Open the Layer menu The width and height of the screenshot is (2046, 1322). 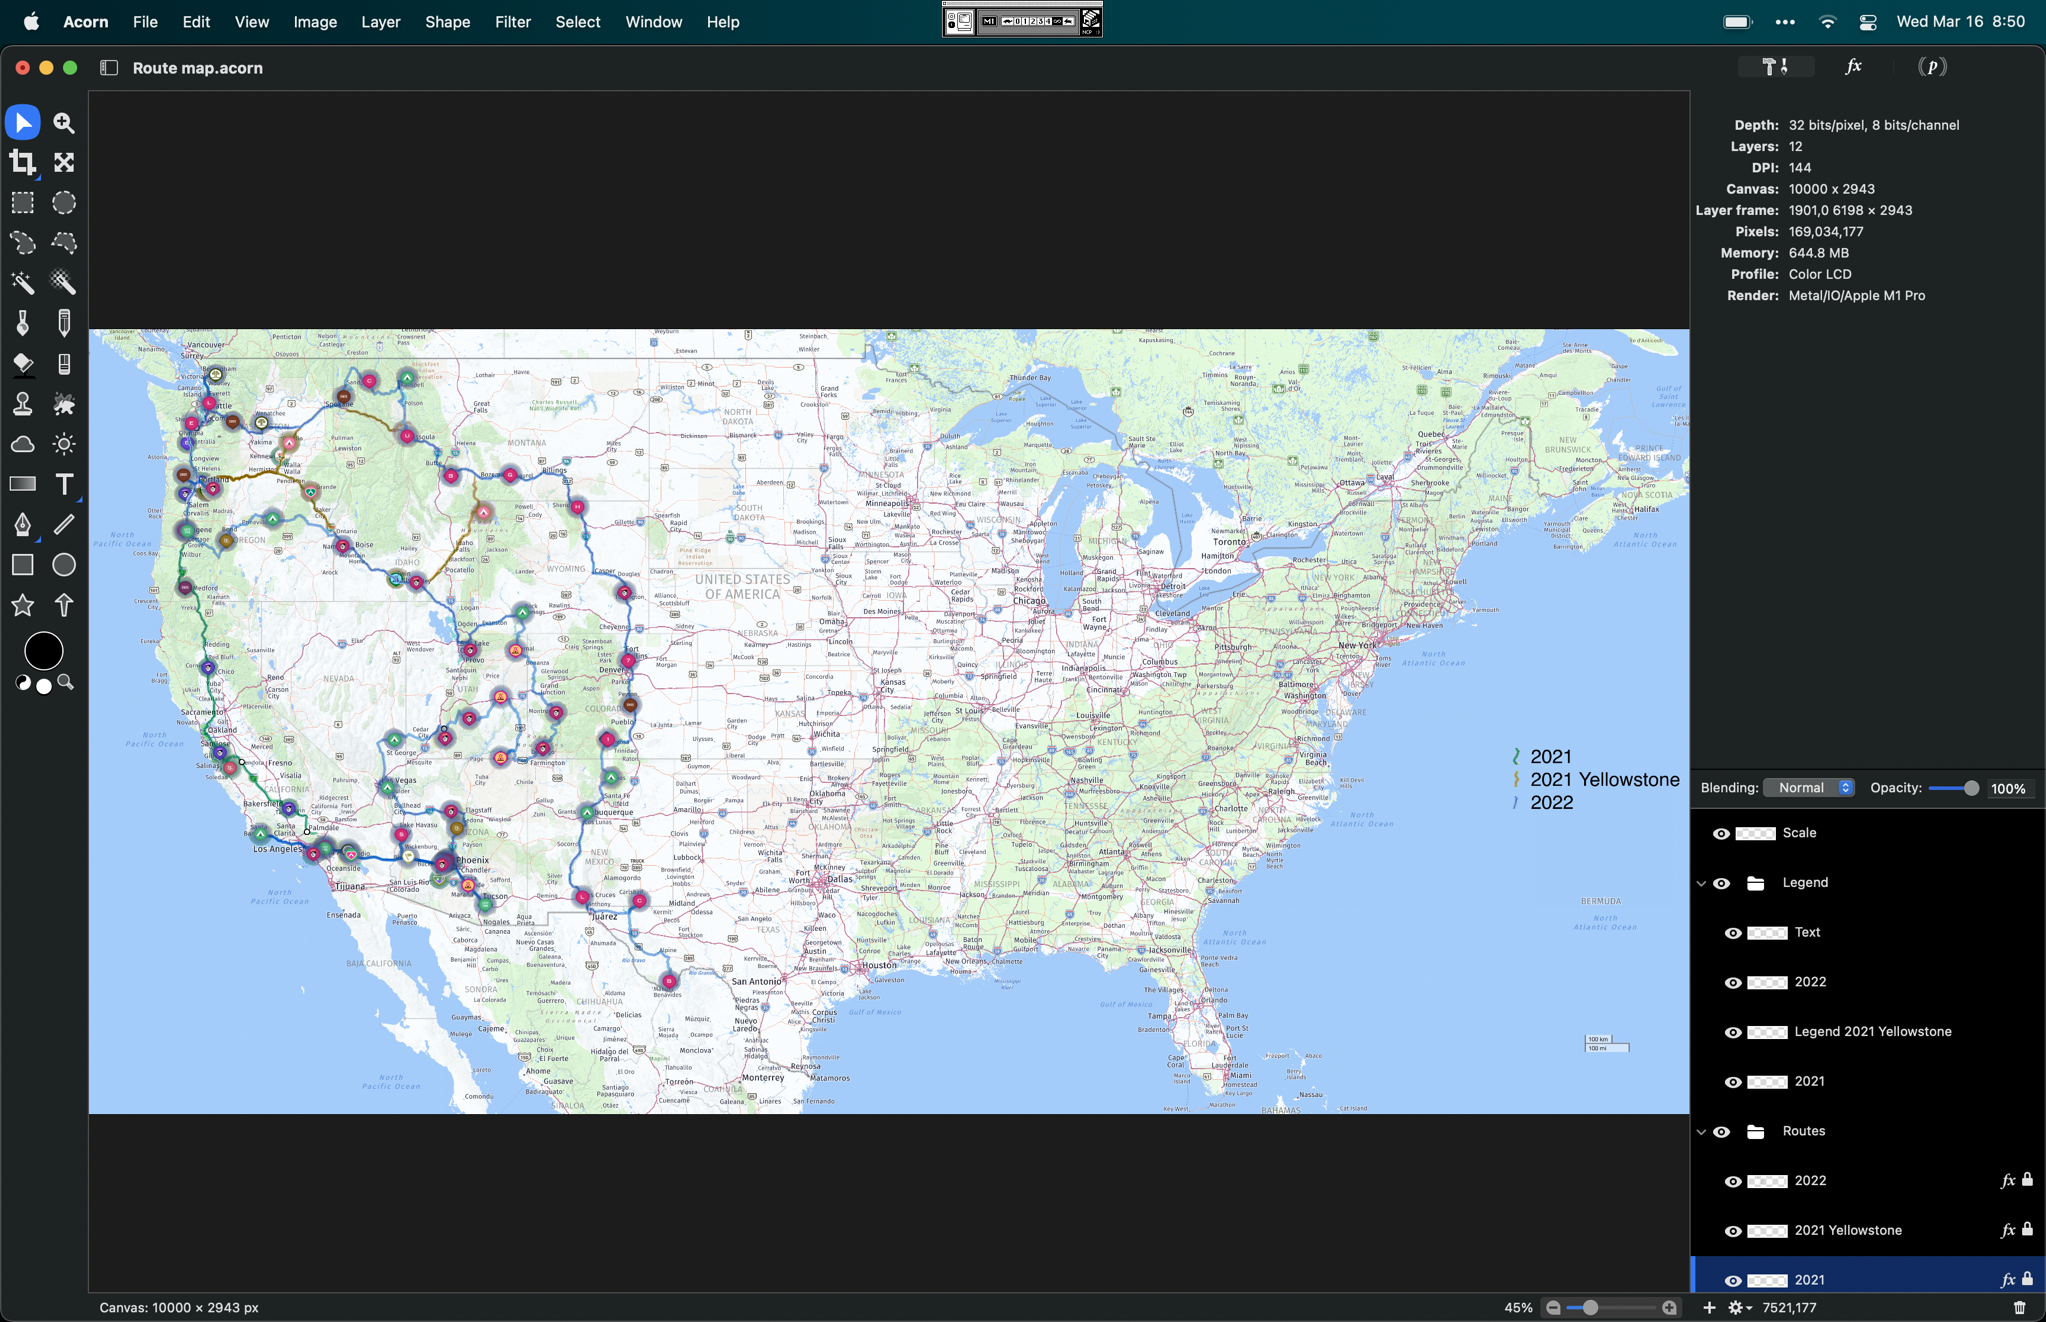coord(380,22)
